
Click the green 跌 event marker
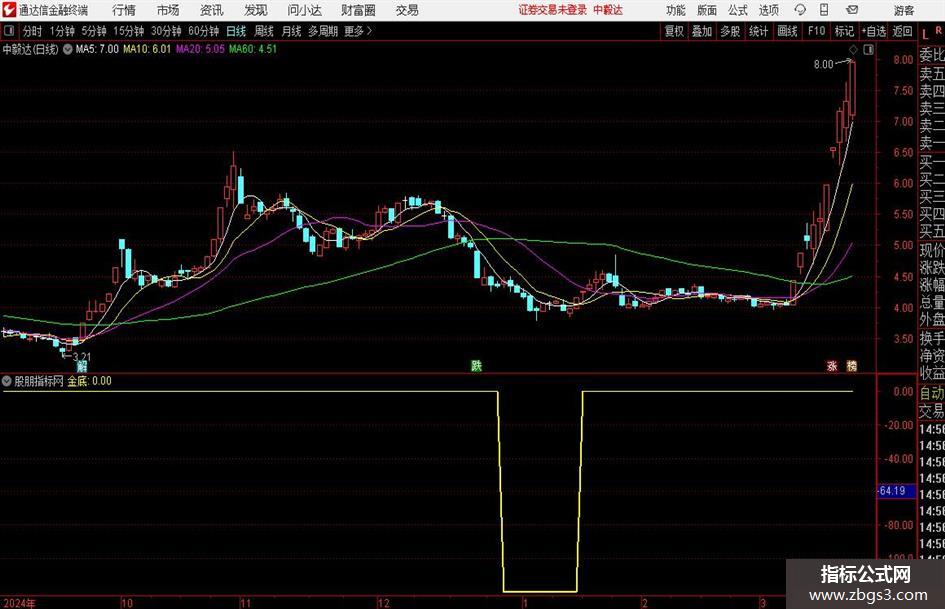click(476, 366)
